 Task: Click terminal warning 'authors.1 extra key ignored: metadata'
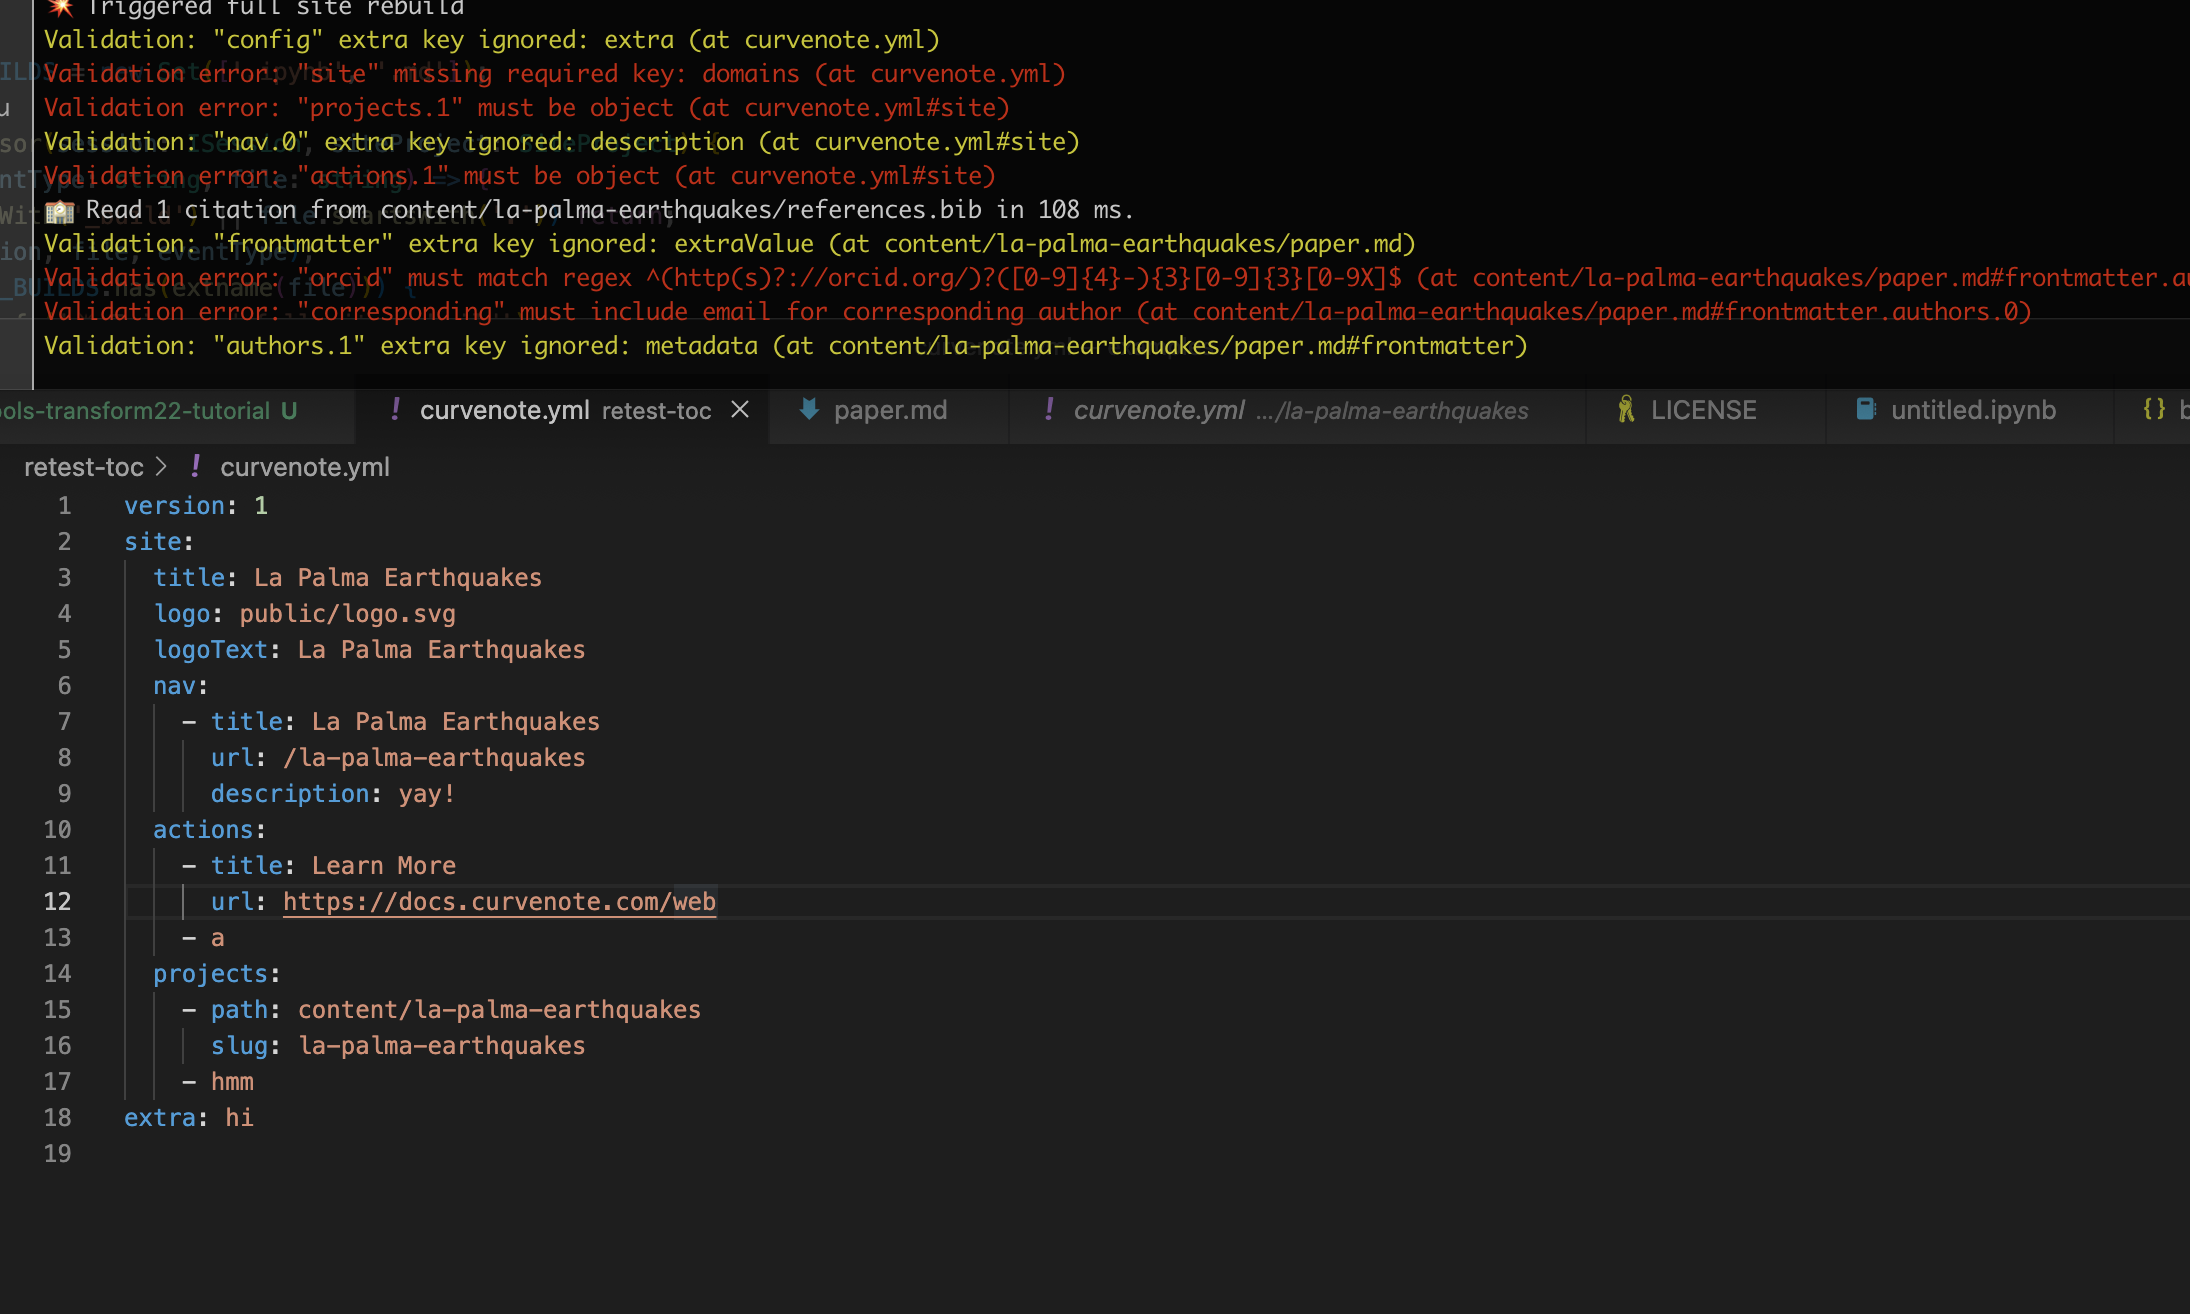click(786, 346)
